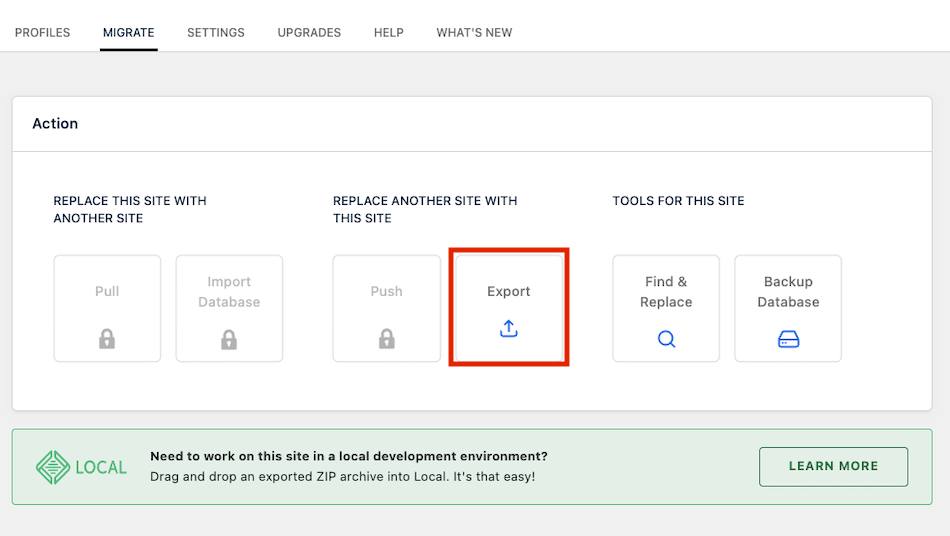950x536 pixels.
Task: Select the Migrate tab
Action: [129, 33]
